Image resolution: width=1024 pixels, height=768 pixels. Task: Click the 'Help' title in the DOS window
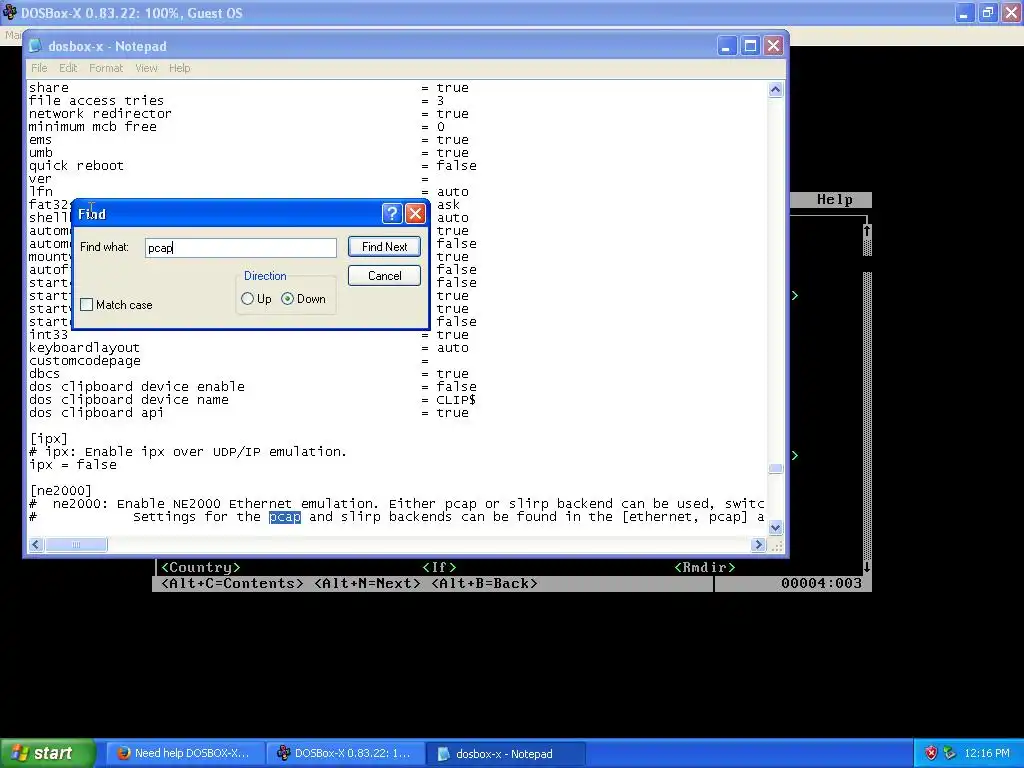835,200
